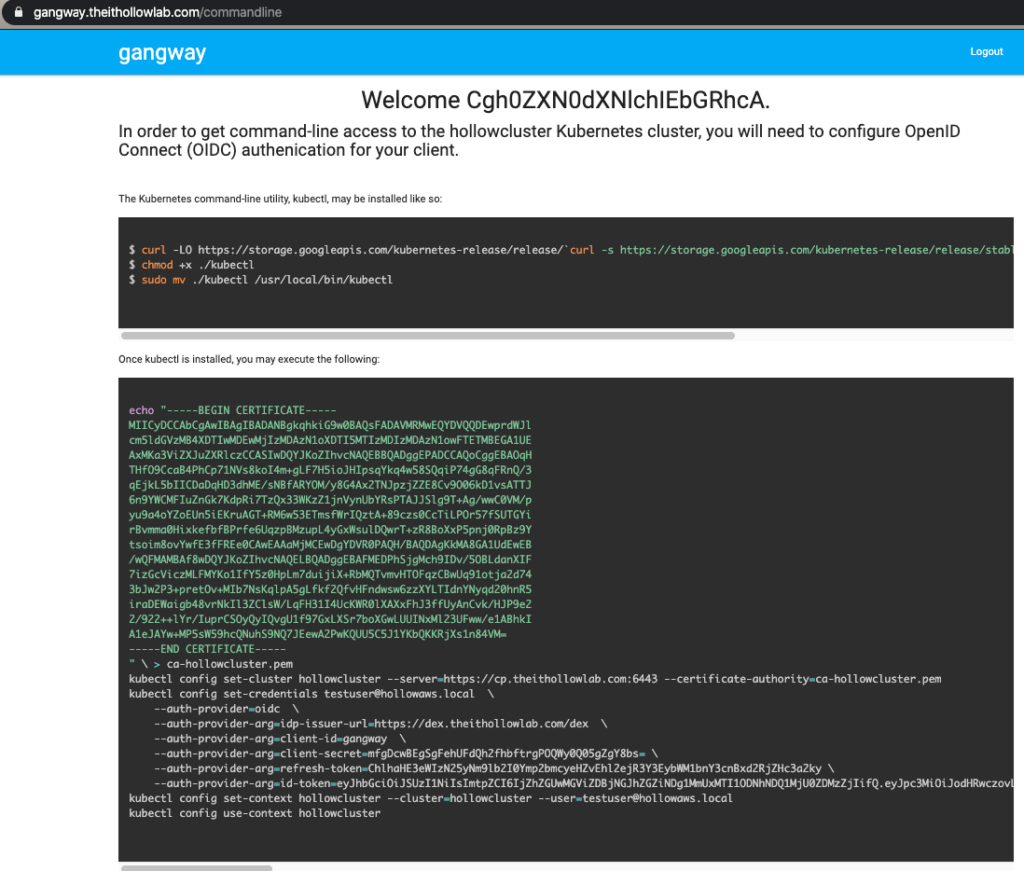
Task: Click the ca-hollowcluster.pem redirect line
Action: pyautogui.click(x=211, y=664)
